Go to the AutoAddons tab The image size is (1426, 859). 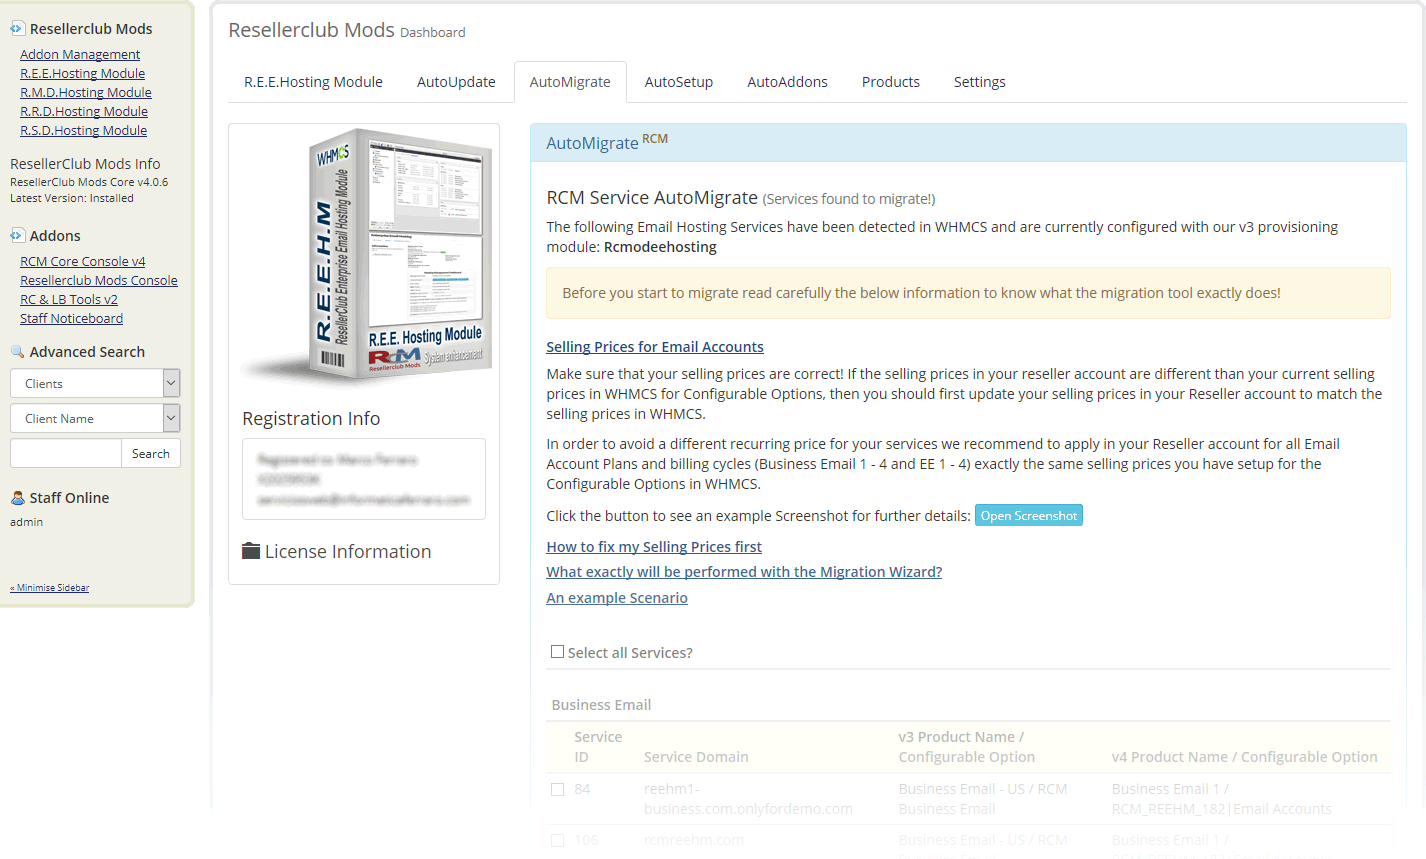[x=788, y=82]
